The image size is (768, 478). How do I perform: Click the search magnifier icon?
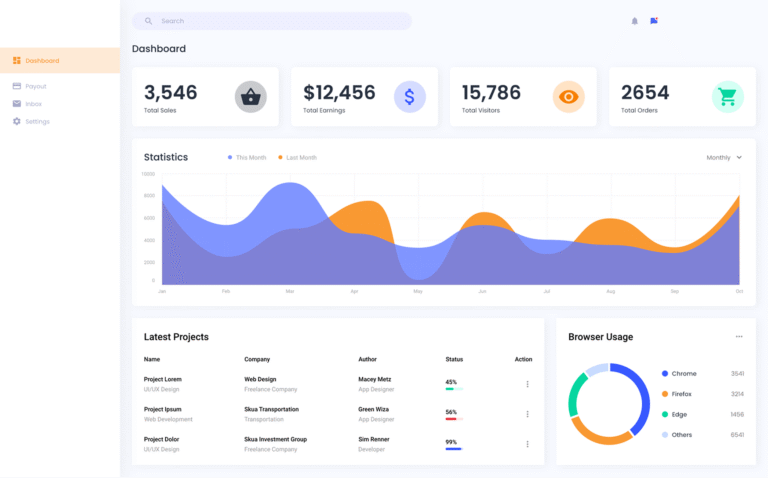pos(148,21)
